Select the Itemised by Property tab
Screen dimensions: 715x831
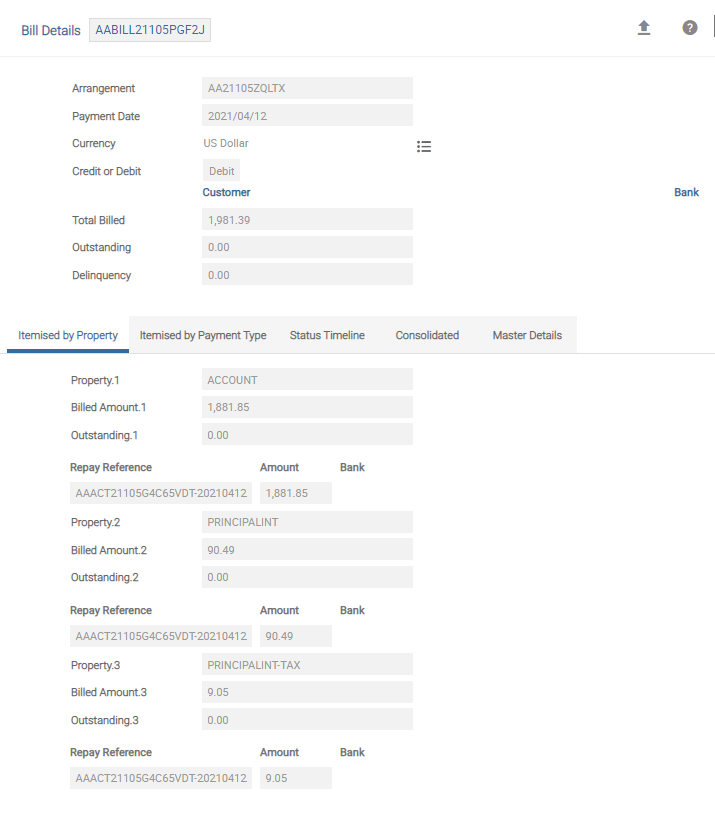point(68,335)
